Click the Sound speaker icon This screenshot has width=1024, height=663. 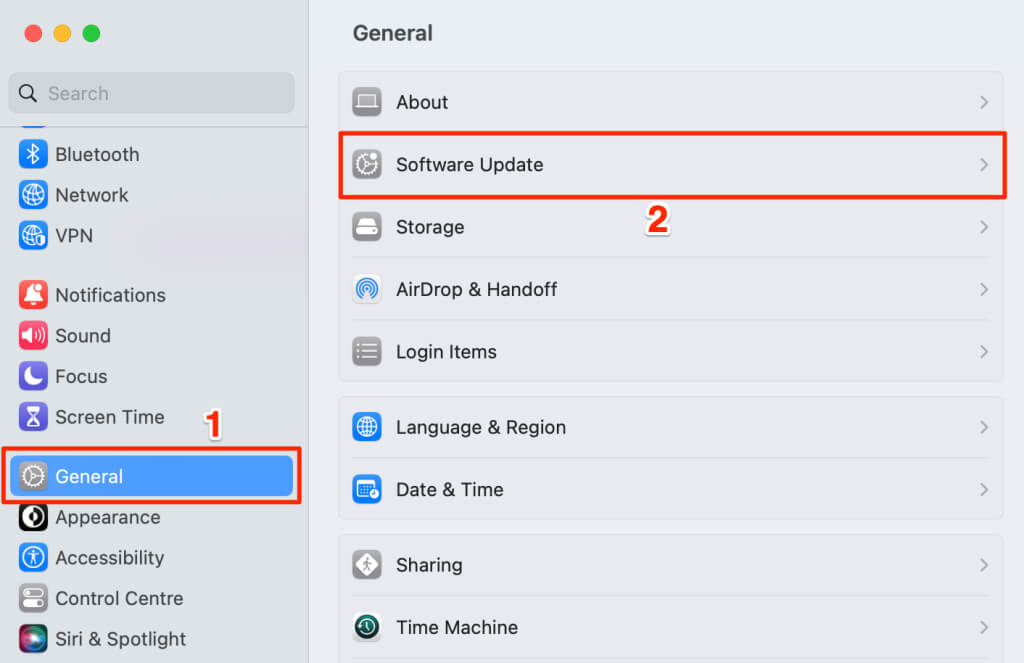tap(33, 335)
